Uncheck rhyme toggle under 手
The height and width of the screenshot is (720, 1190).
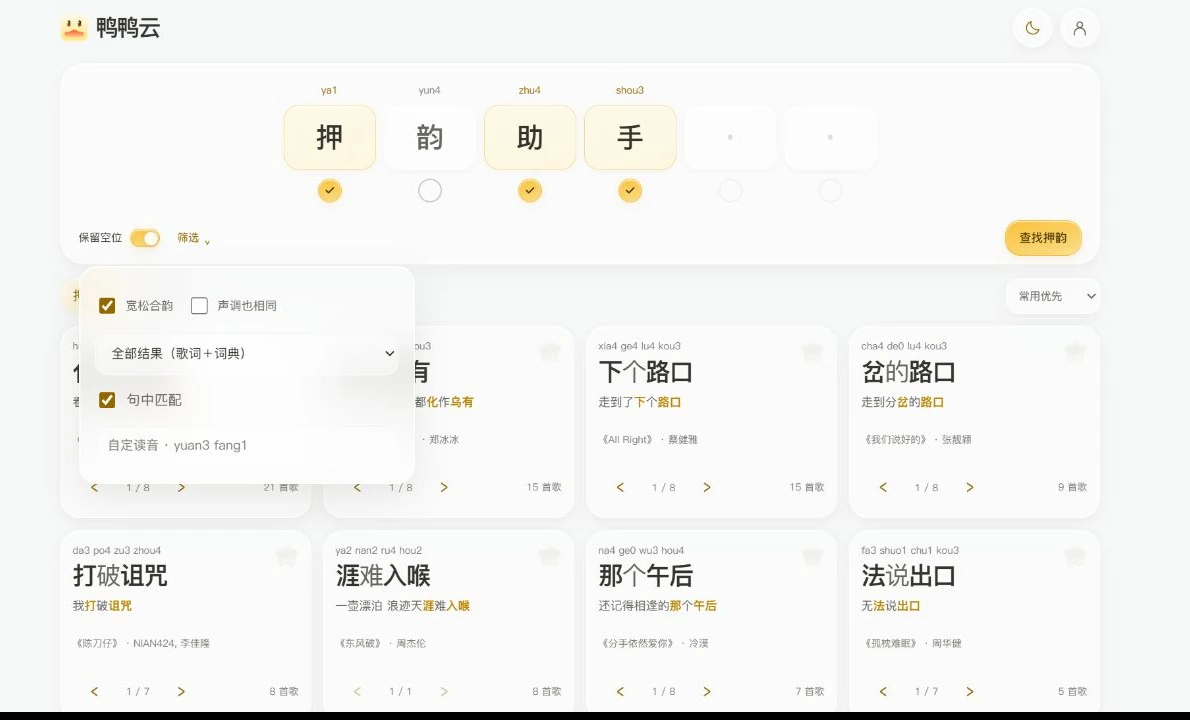pyautogui.click(x=630, y=190)
